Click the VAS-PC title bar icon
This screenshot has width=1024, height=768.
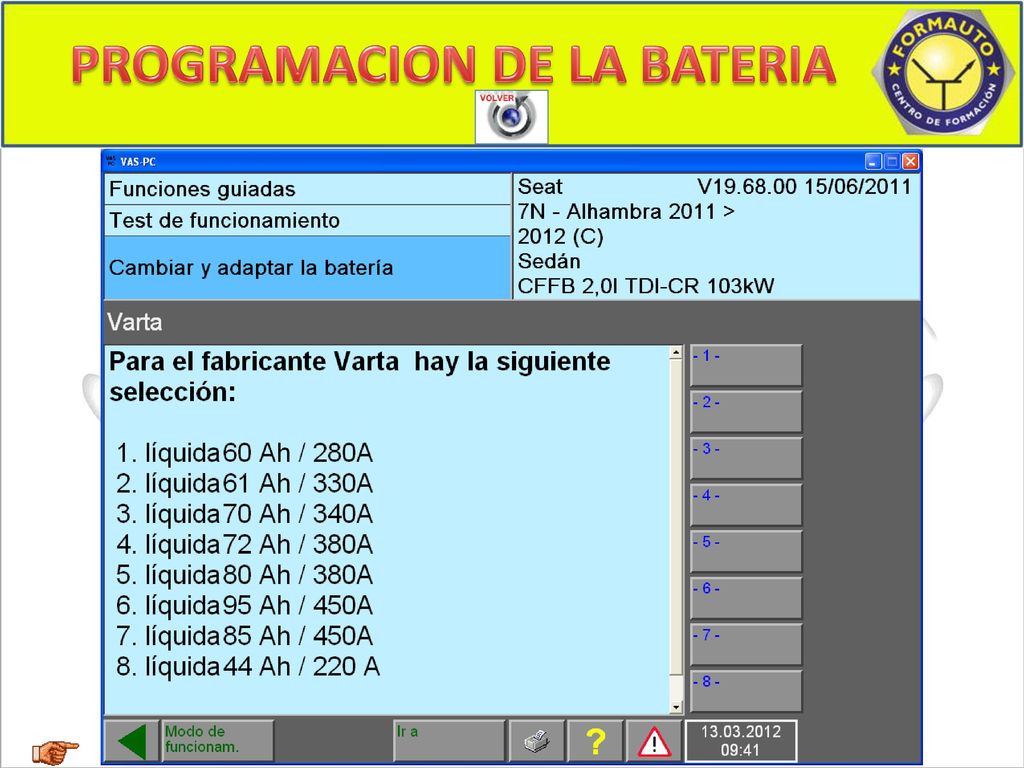point(111,161)
